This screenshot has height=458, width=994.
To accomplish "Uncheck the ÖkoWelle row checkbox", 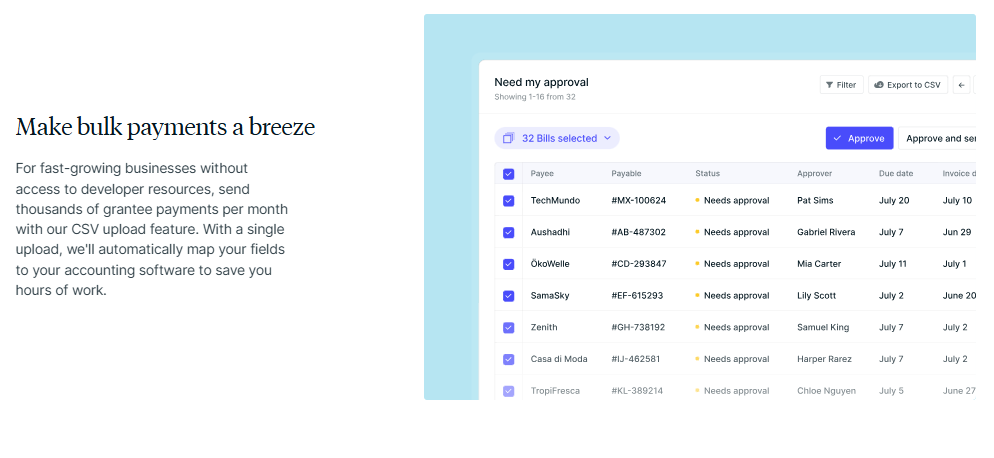I will pos(509,264).
